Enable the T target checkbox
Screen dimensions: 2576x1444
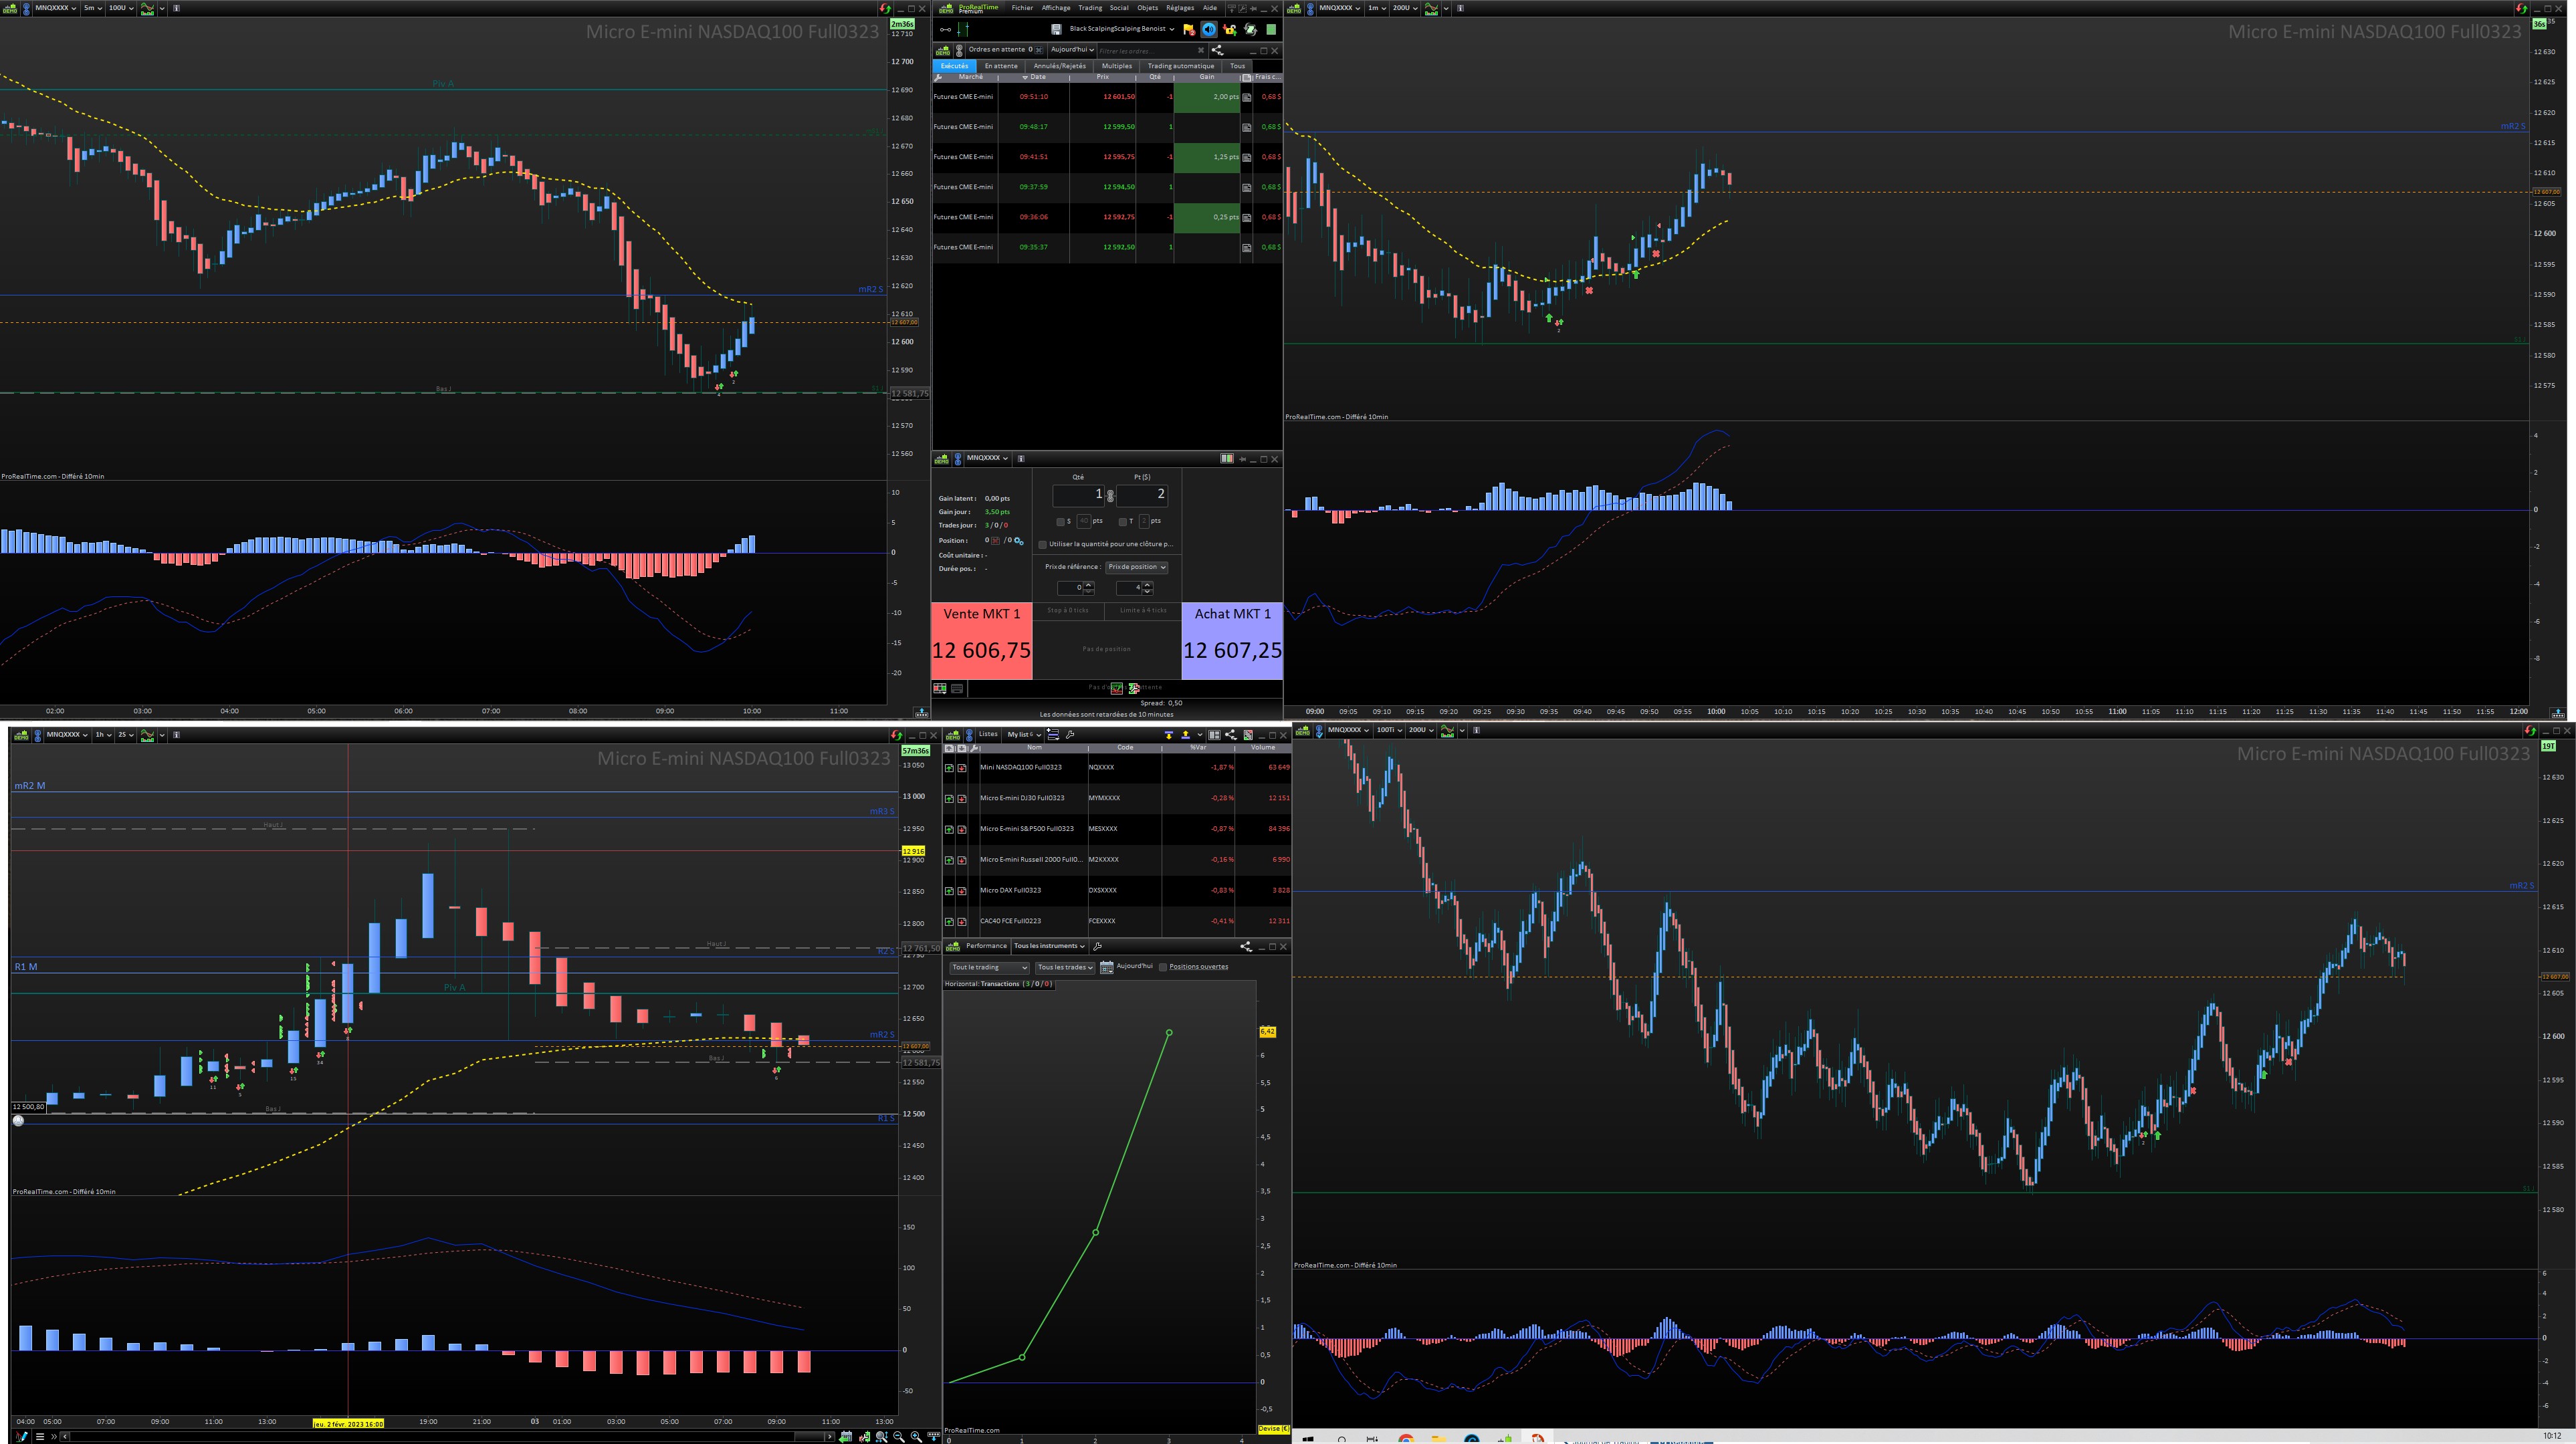tap(1123, 521)
